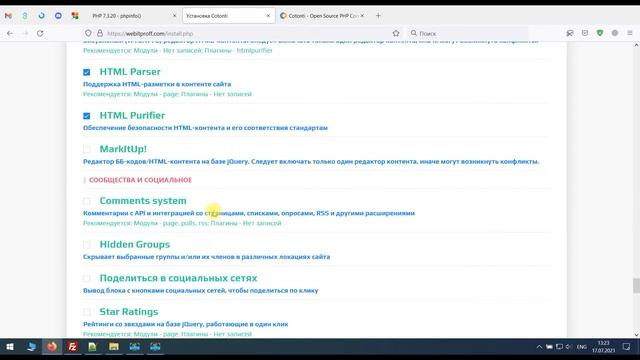The width and height of the screenshot is (640, 360).
Task: Click the HTML Purifier heading
Action: pos(132,116)
